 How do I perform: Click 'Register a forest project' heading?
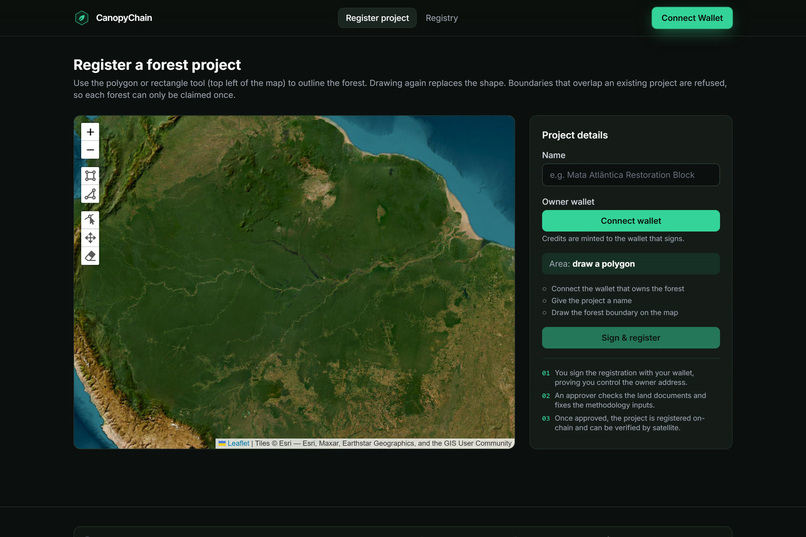157,65
